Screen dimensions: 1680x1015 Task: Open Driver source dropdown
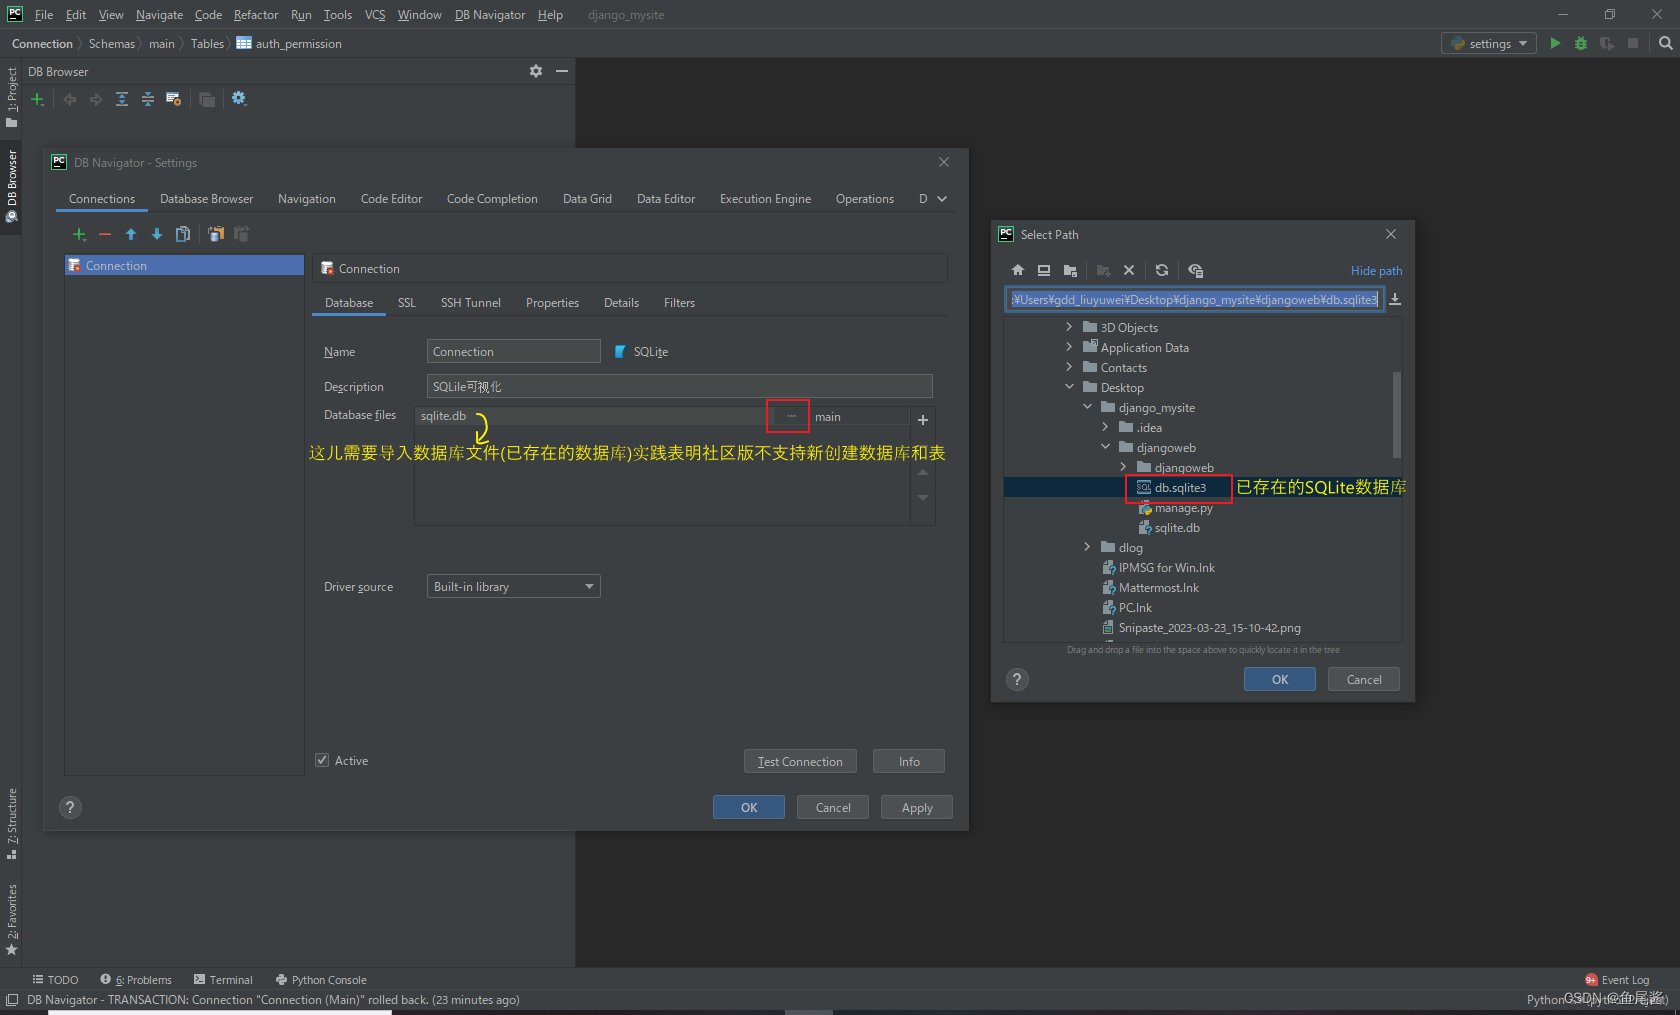pos(513,587)
